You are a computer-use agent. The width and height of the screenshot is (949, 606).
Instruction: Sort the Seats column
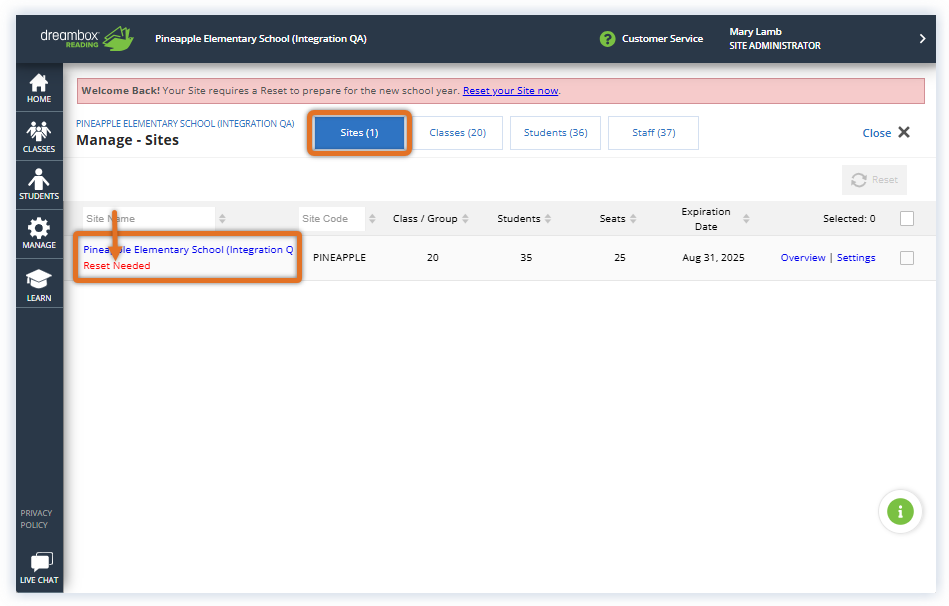pyautogui.click(x=633, y=219)
